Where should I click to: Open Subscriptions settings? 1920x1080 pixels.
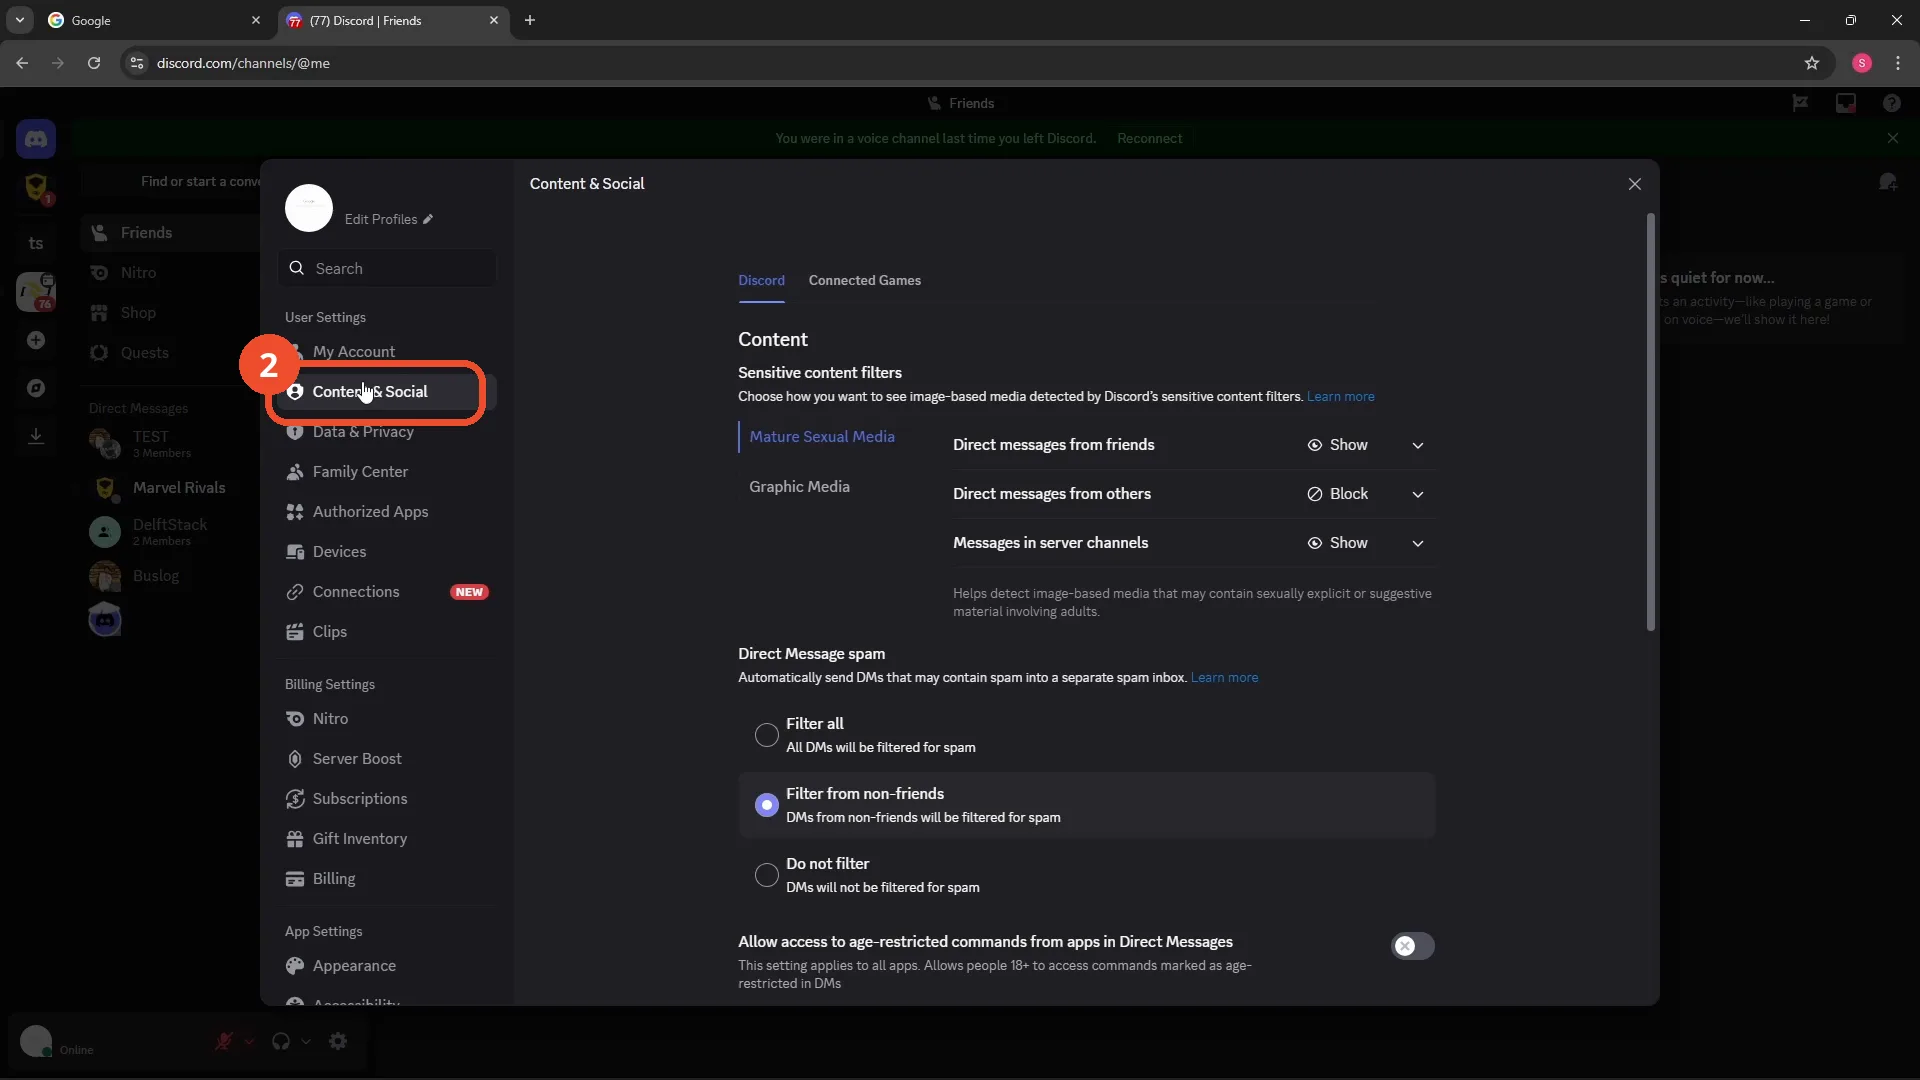click(x=385, y=799)
